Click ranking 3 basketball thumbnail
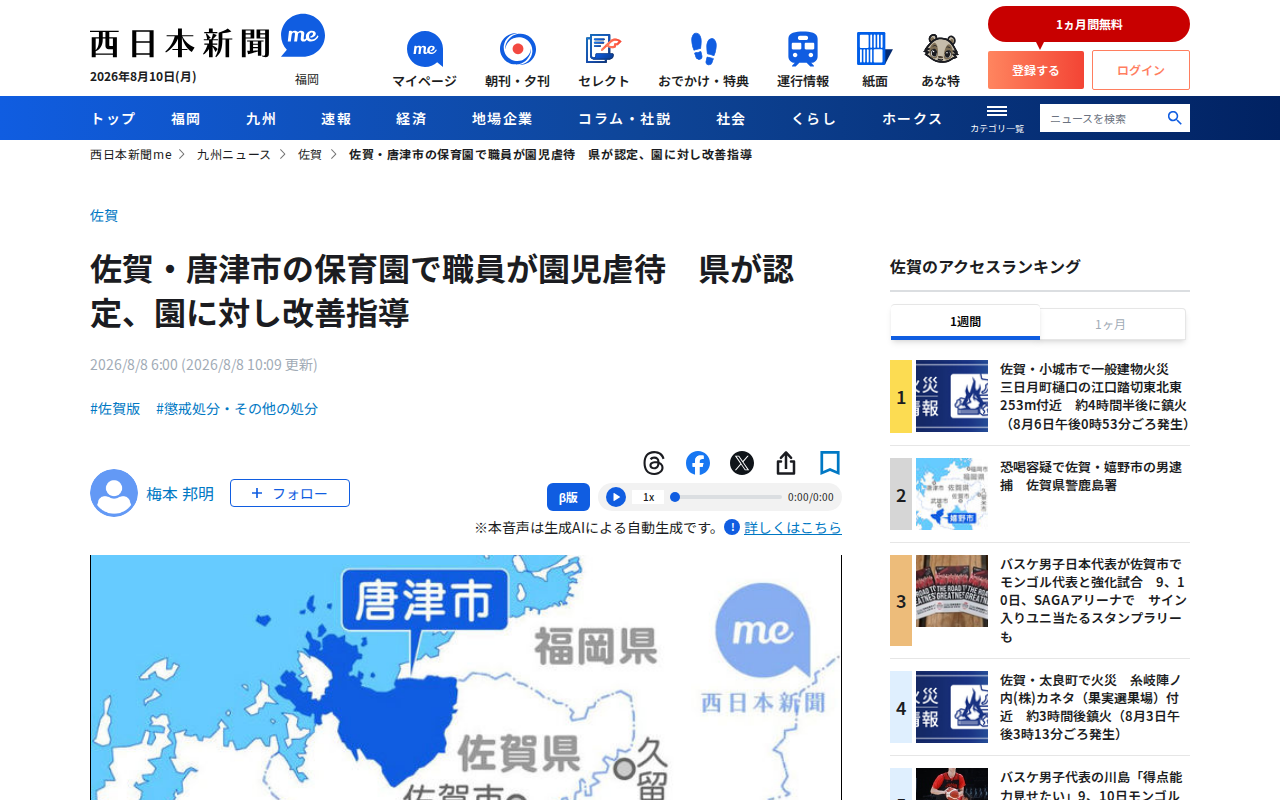This screenshot has height=800, width=1280. [952, 591]
